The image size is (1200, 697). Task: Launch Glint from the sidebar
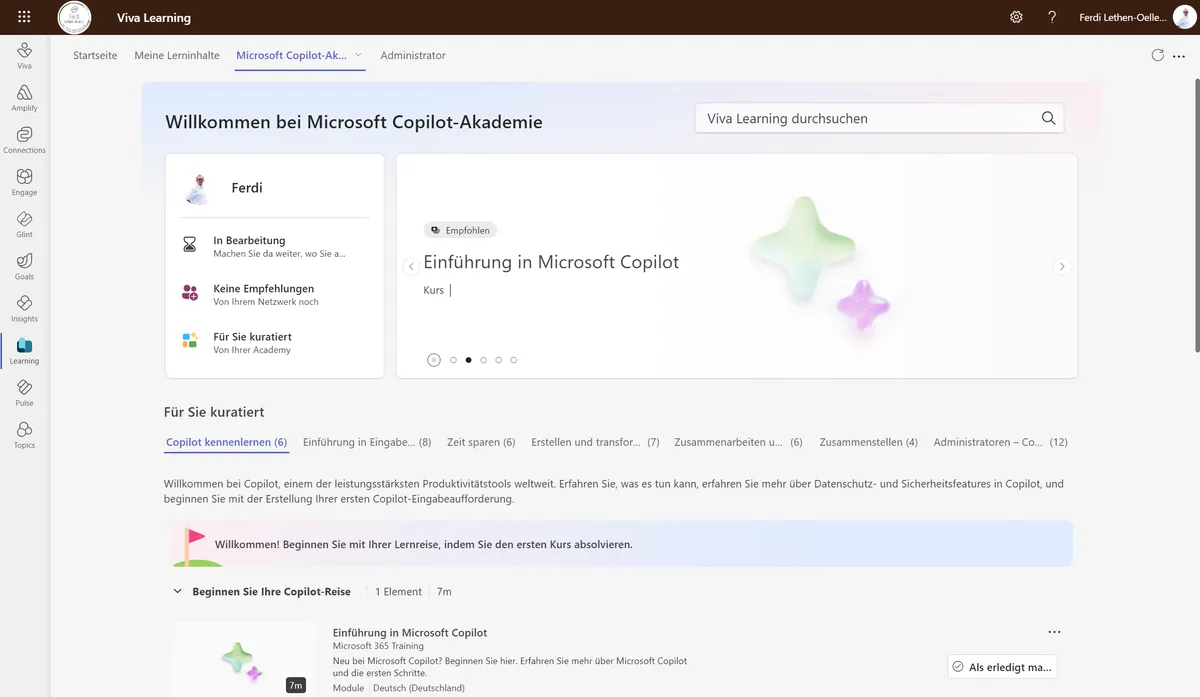pos(24,223)
